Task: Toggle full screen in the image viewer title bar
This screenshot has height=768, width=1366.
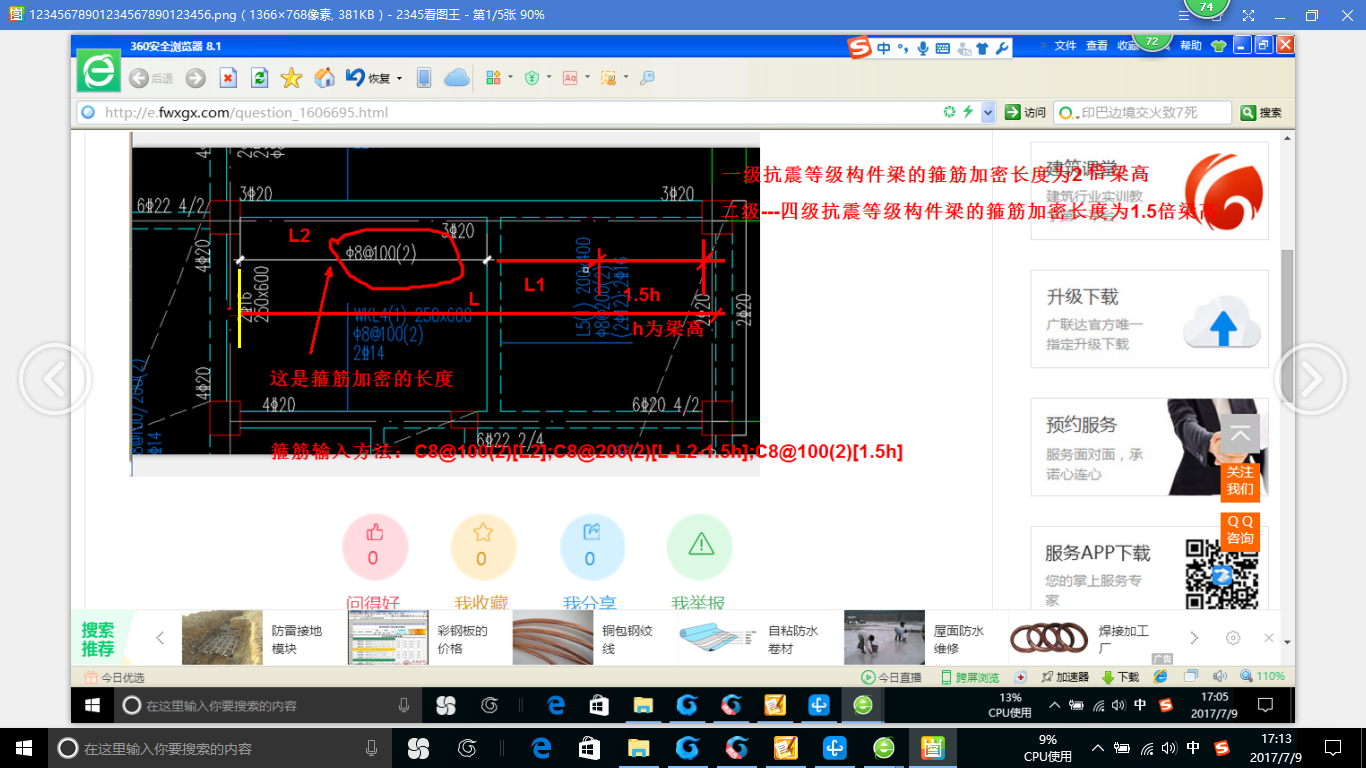Action: (1248, 16)
